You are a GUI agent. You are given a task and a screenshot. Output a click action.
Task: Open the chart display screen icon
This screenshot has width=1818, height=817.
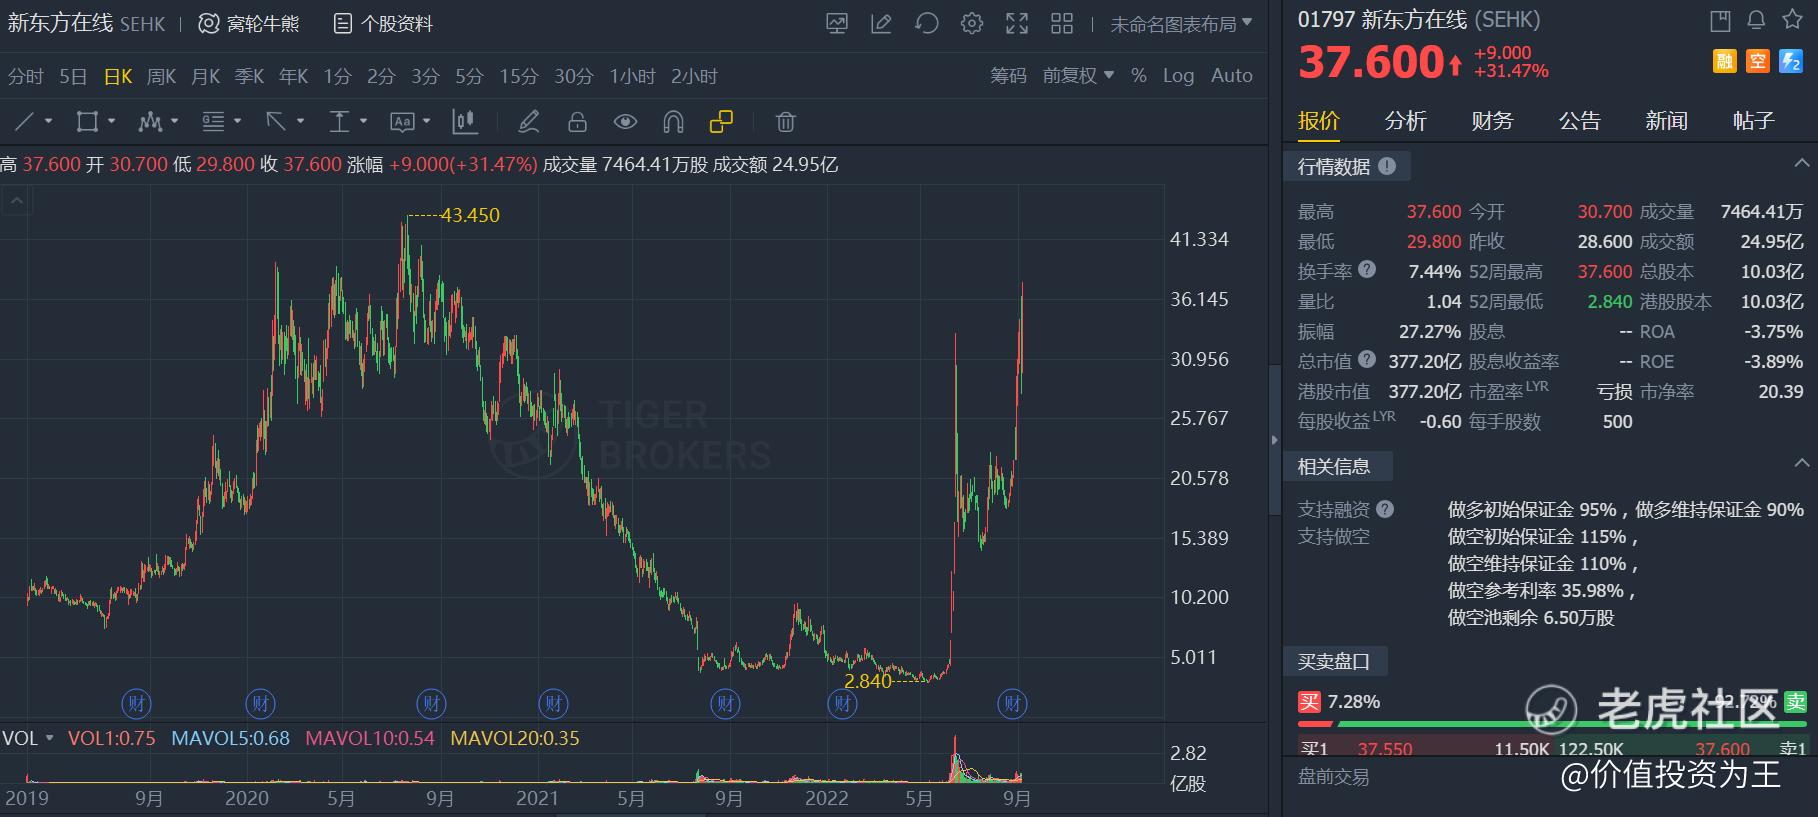[x=837, y=24]
